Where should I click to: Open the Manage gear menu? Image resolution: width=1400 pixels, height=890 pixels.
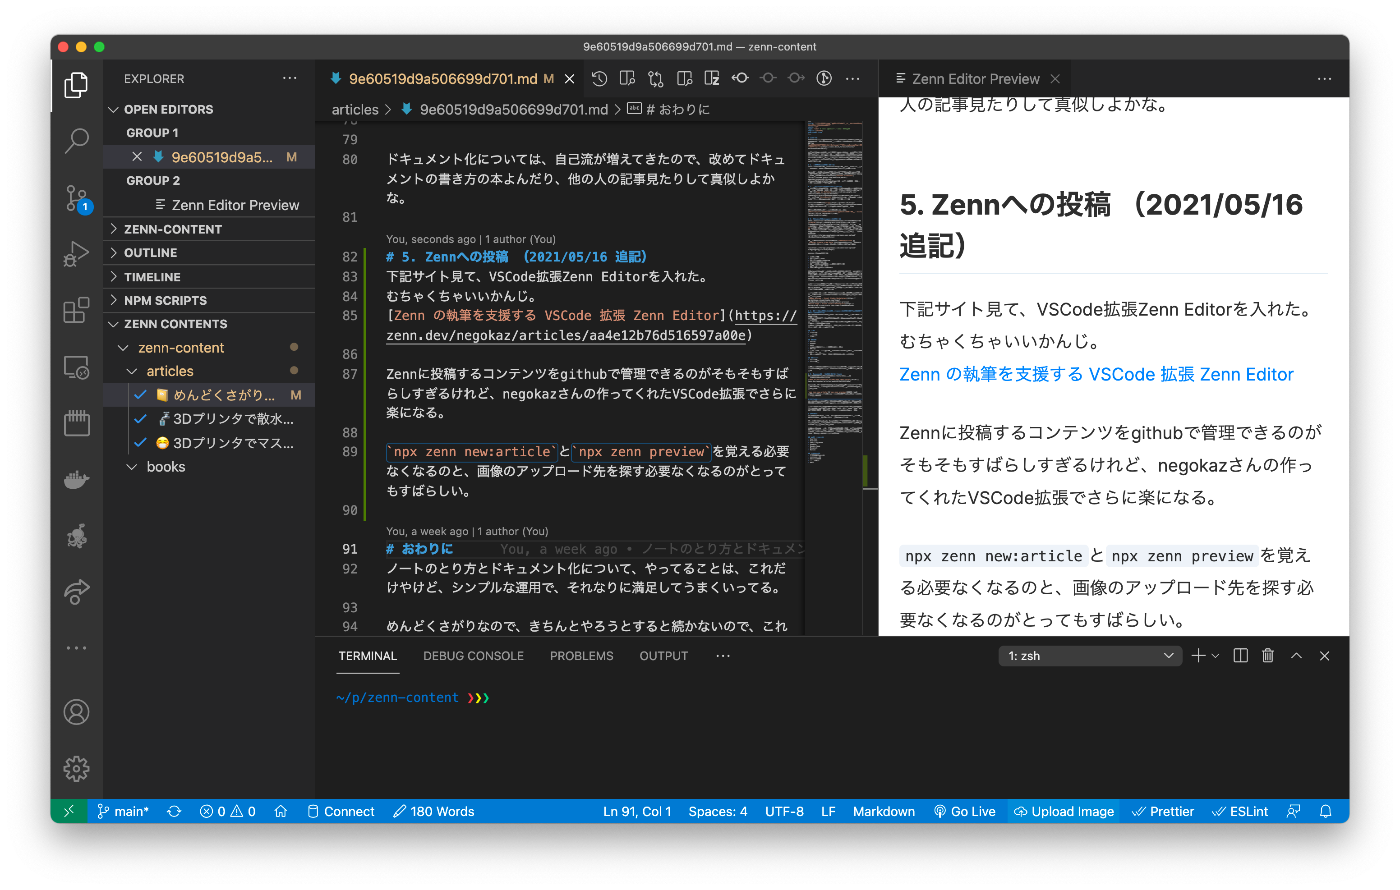[x=76, y=768]
